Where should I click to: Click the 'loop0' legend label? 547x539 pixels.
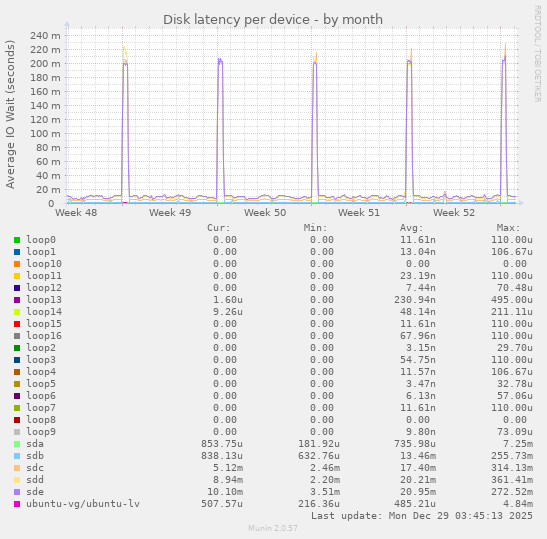[x=41, y=240]
